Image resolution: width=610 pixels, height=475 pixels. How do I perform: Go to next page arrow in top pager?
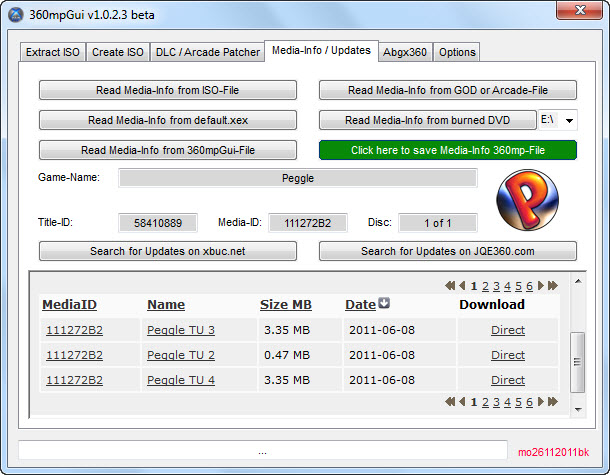point(541,286)
